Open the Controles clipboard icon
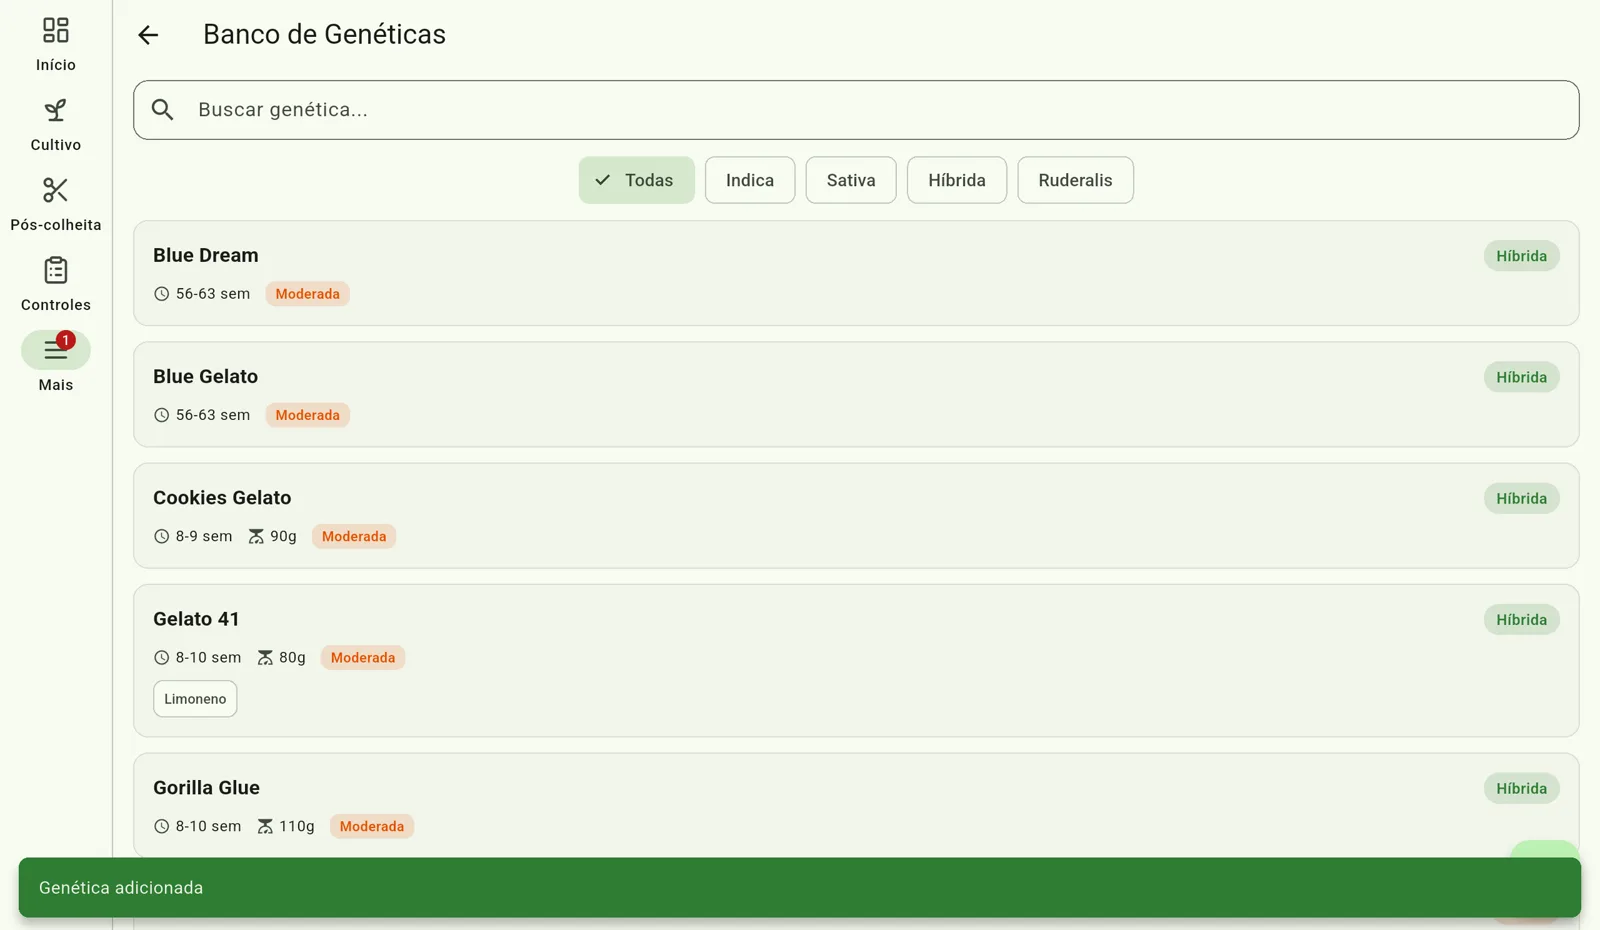 point(56,270)
